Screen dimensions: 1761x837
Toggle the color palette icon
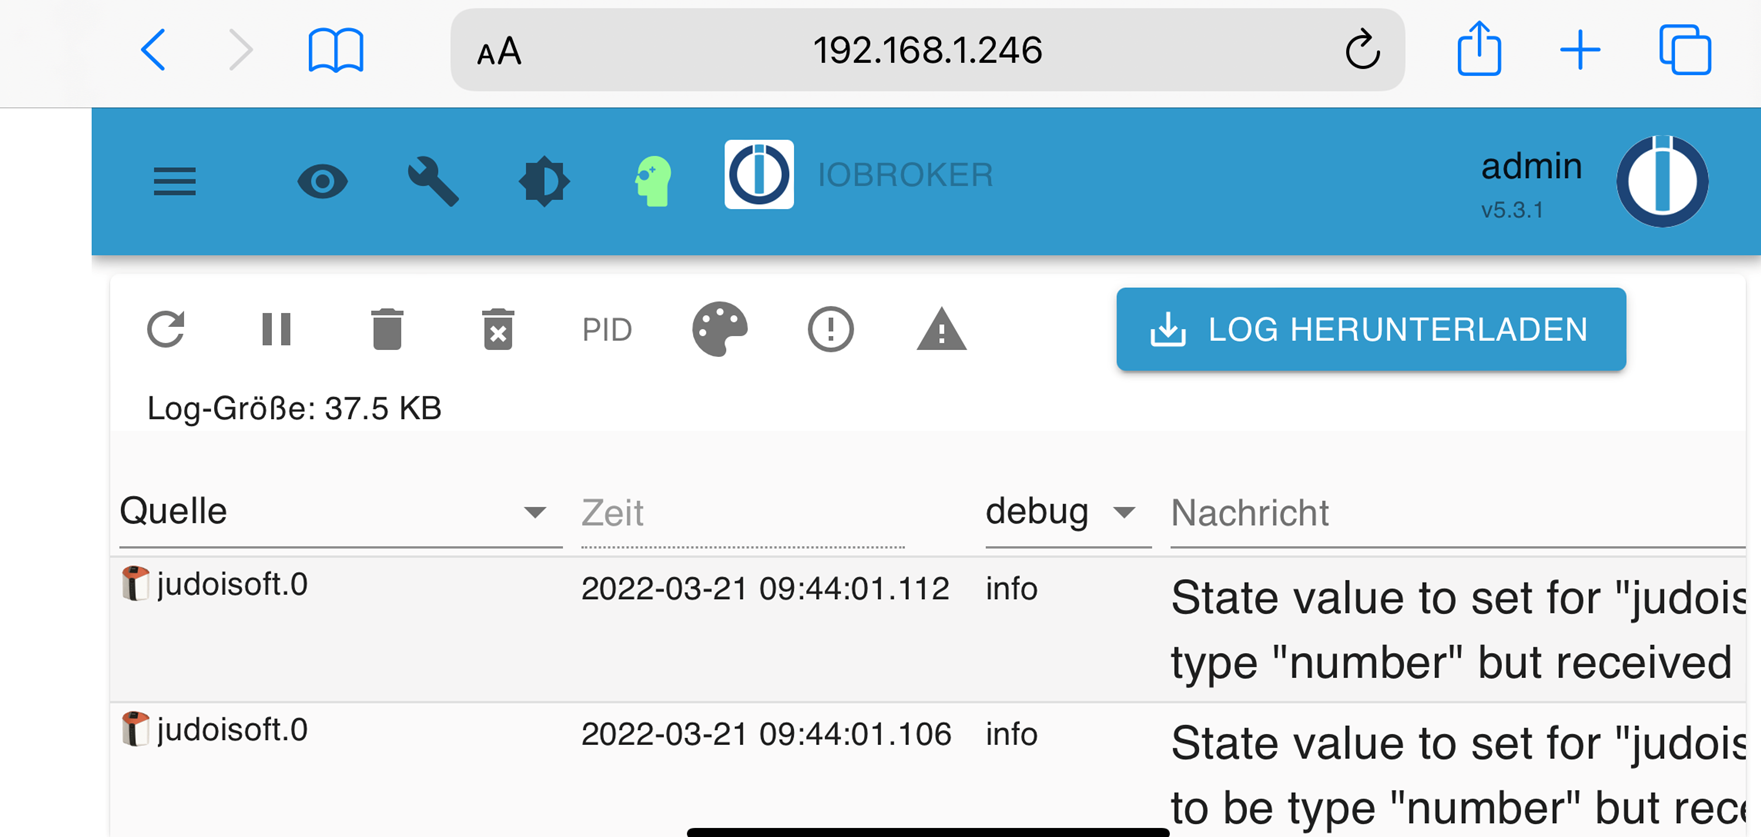click(x=720, y=329)
